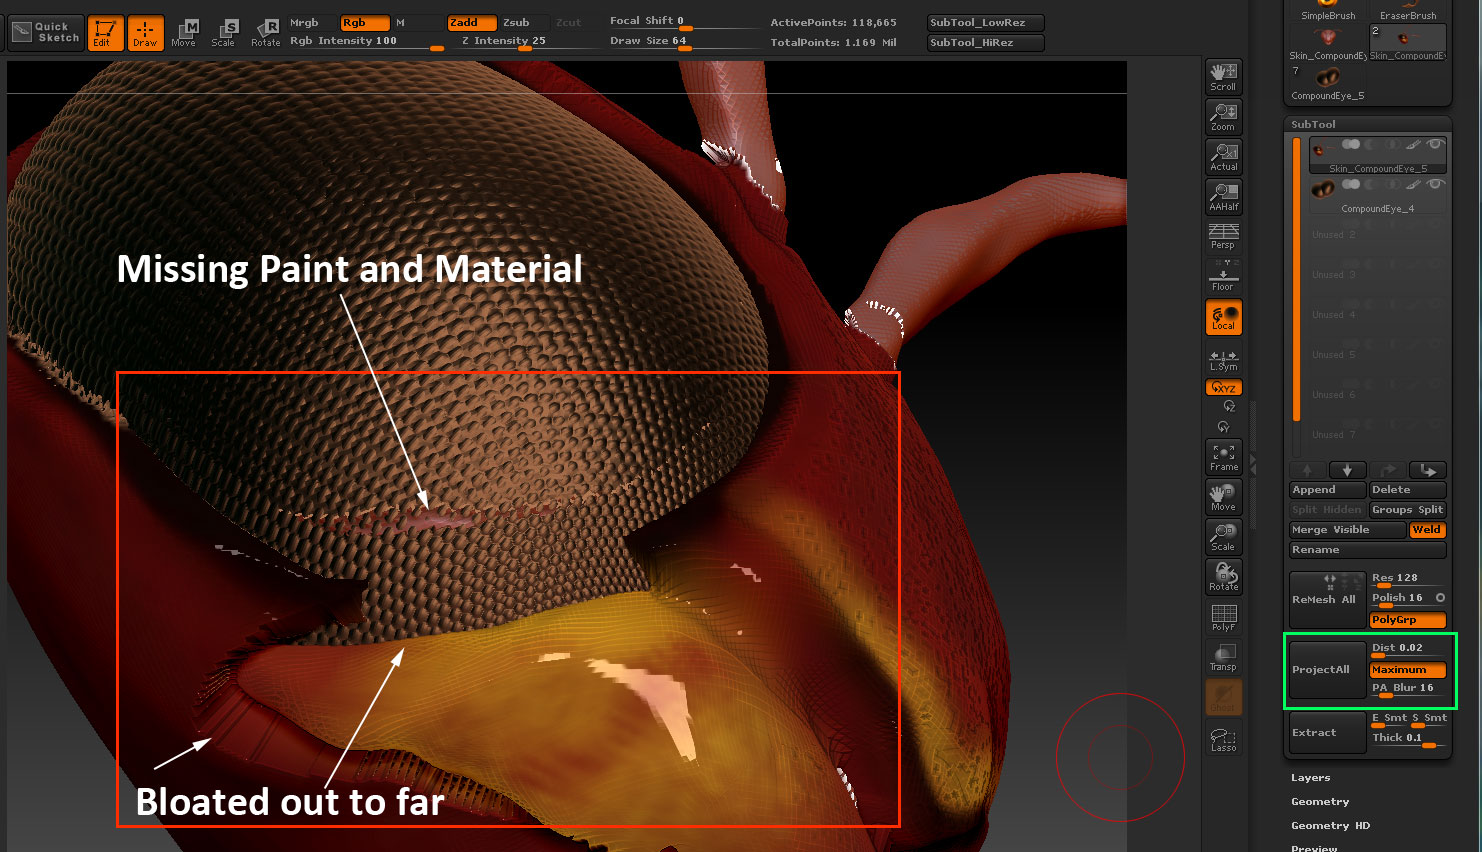1482x852 pixels.
Task: Frame the model using the Frame icon
Action: coord(1224,457)
